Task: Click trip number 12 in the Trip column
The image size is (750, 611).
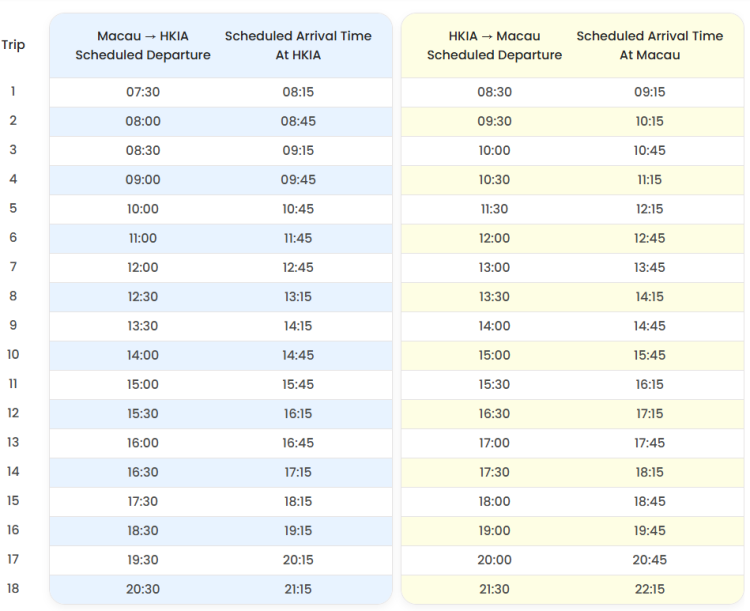Action: tap(13, 413)
